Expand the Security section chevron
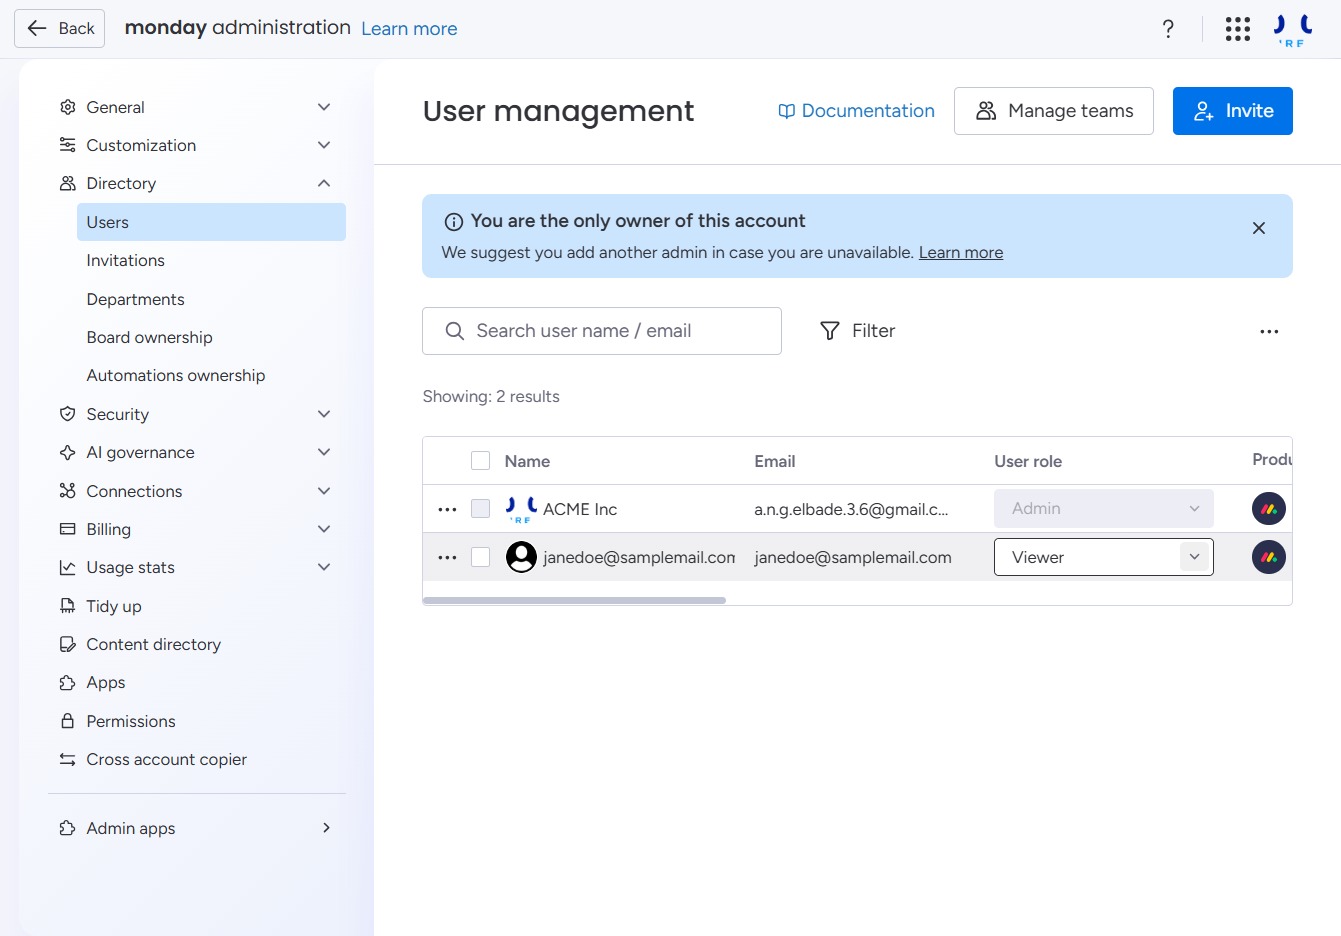 point(324,414)
